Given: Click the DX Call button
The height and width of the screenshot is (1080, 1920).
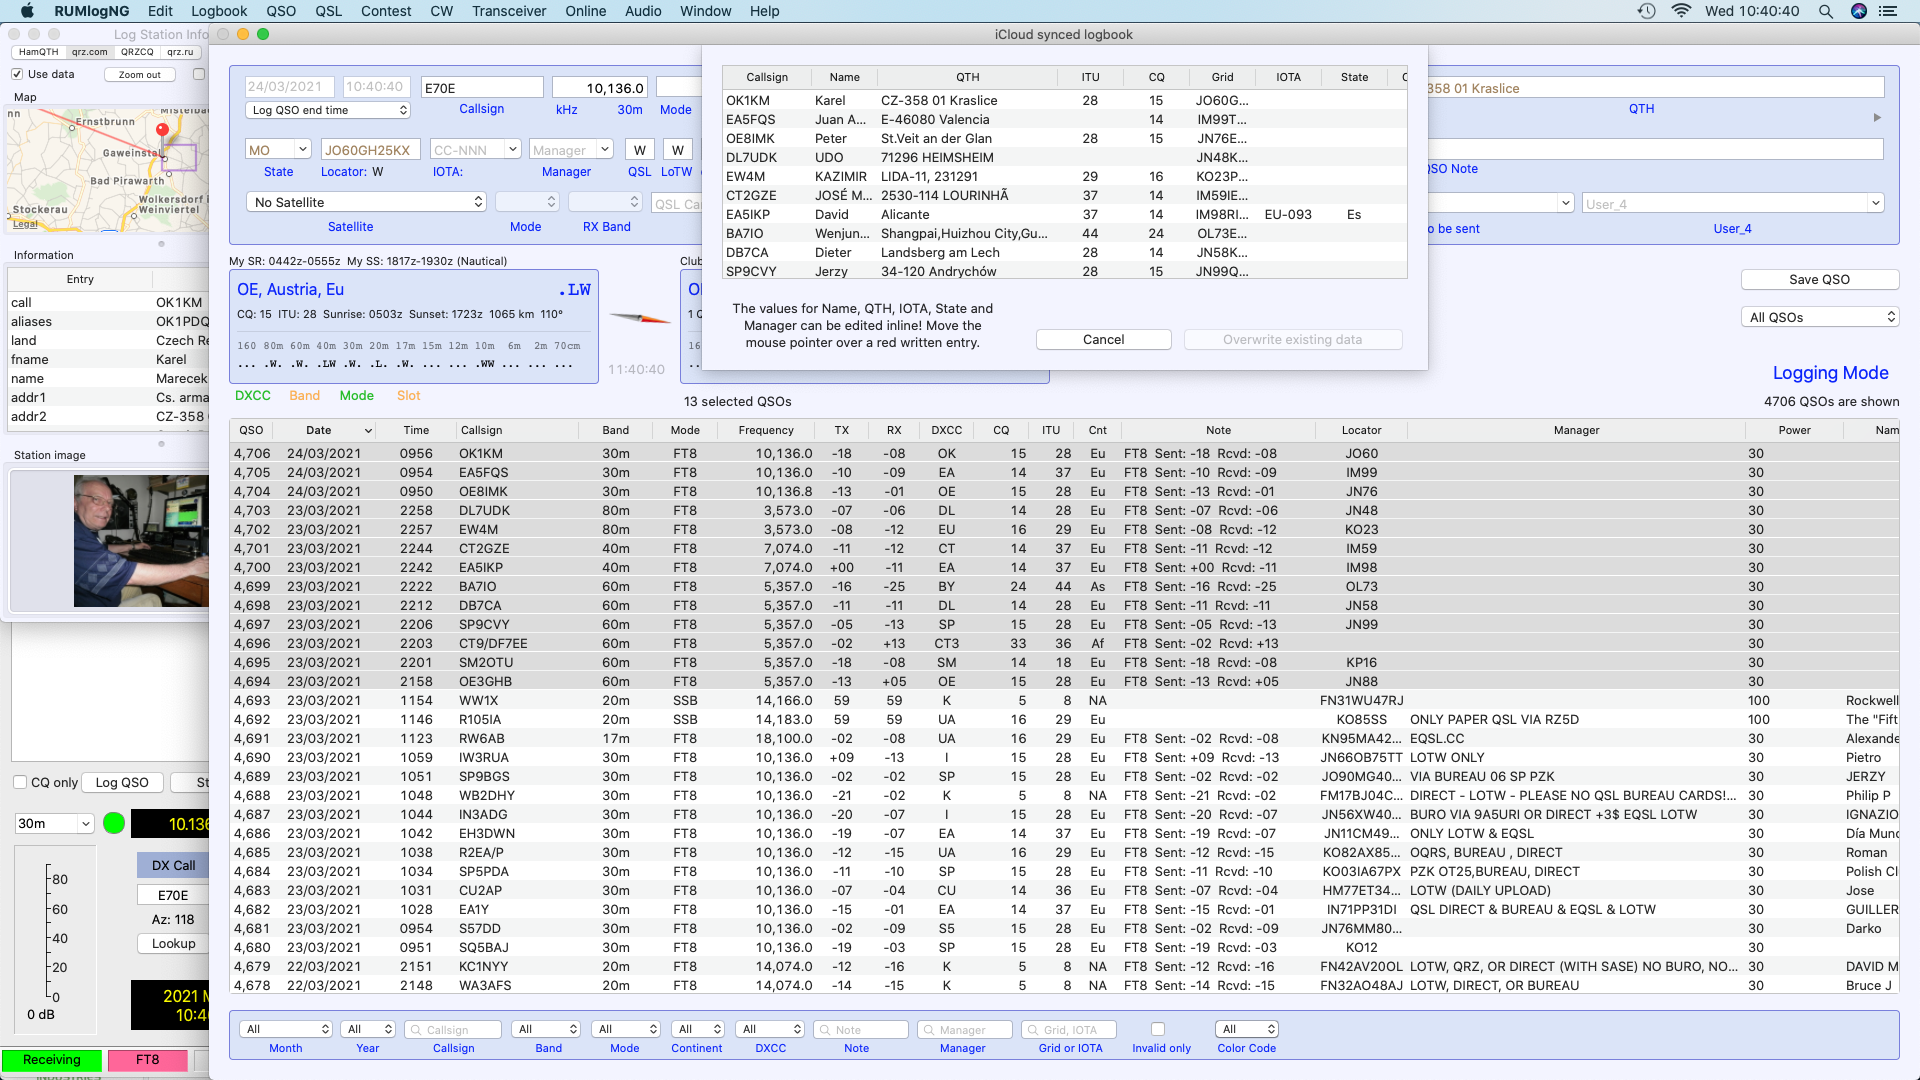Looking at the screenshot, I should click(x=173, y=866).
